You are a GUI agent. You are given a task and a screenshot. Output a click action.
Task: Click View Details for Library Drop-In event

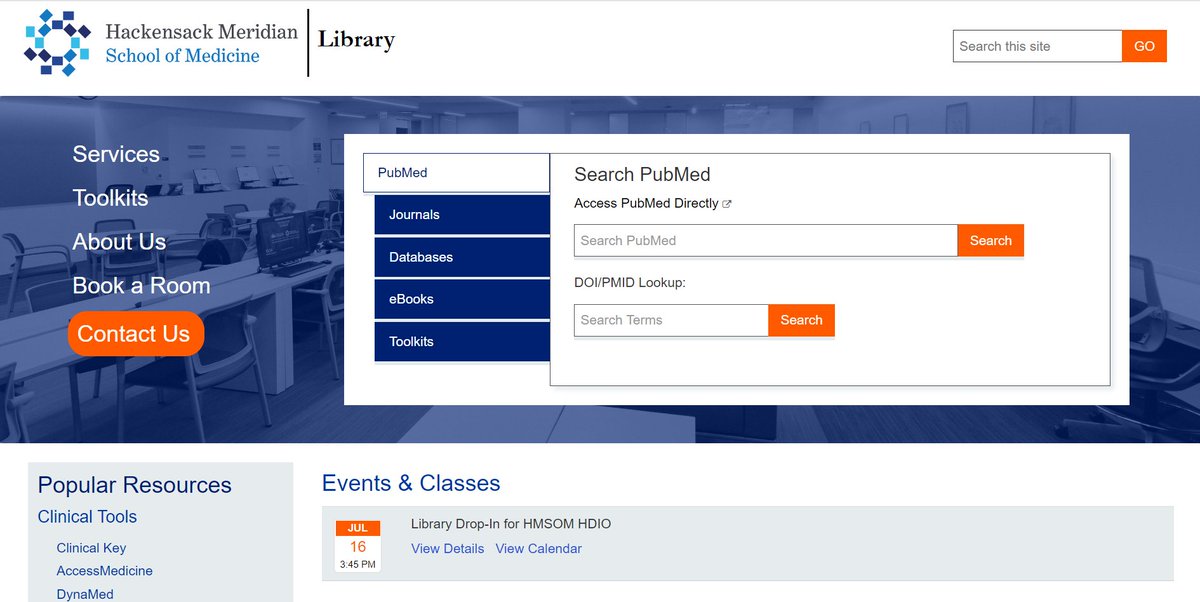(447, 549)
